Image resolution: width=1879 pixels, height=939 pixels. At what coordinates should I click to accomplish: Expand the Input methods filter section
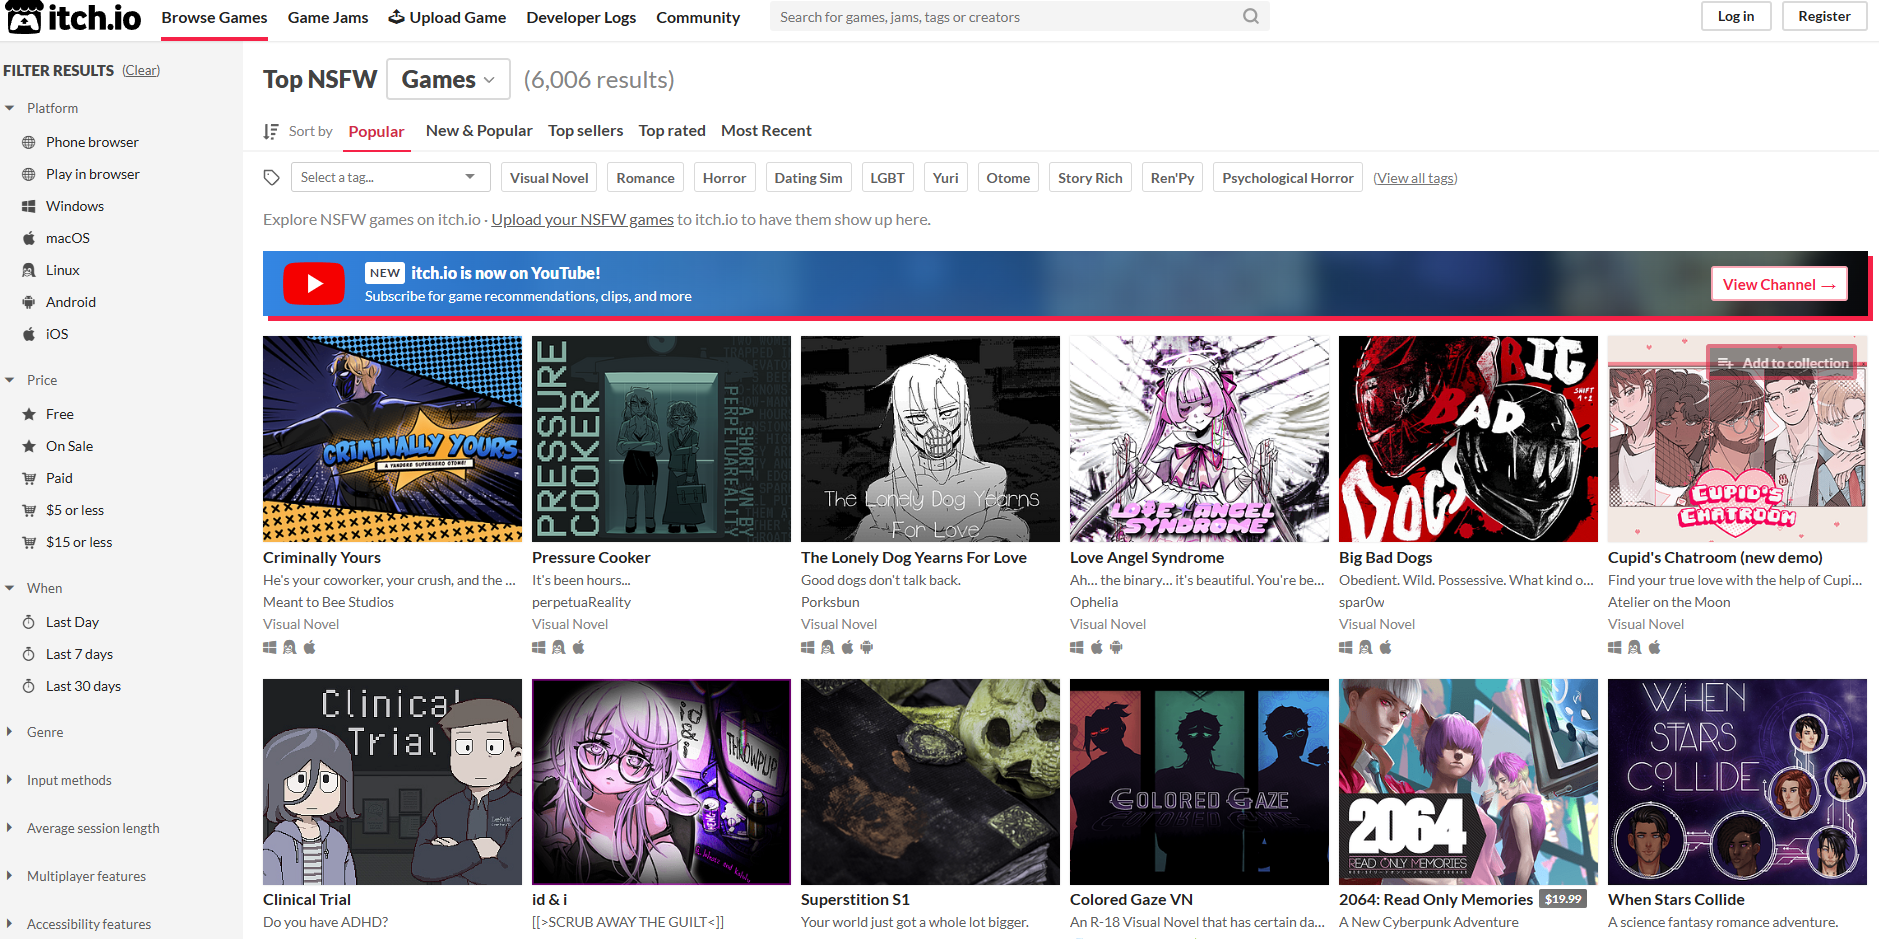click(58, 780)
